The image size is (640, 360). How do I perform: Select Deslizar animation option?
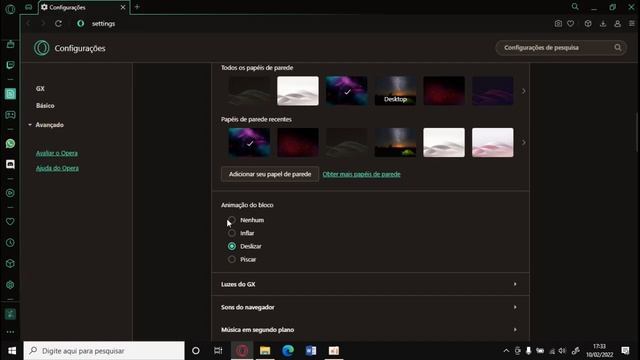pyautogui.click(x=232, y=246)
